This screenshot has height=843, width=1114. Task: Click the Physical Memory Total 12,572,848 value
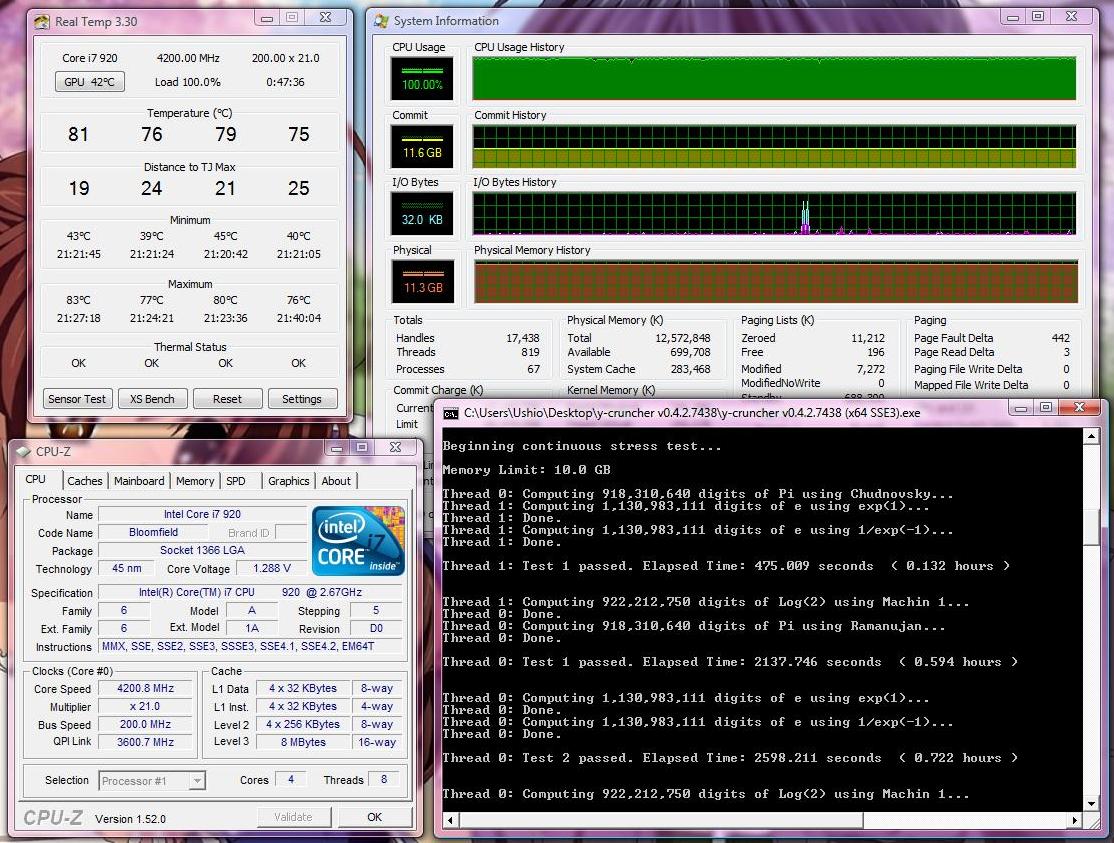[683, 338]
